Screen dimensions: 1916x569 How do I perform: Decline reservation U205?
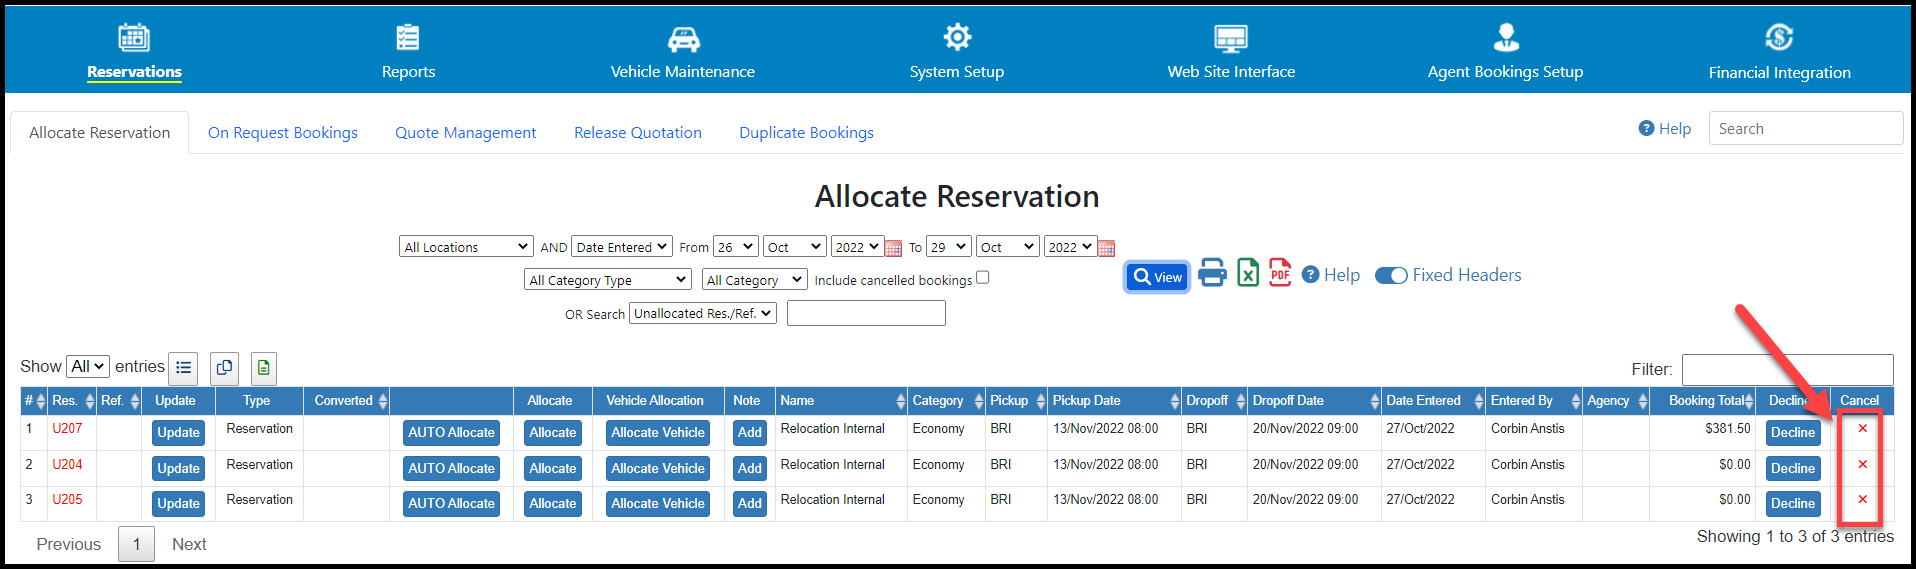pos(1792,503)
